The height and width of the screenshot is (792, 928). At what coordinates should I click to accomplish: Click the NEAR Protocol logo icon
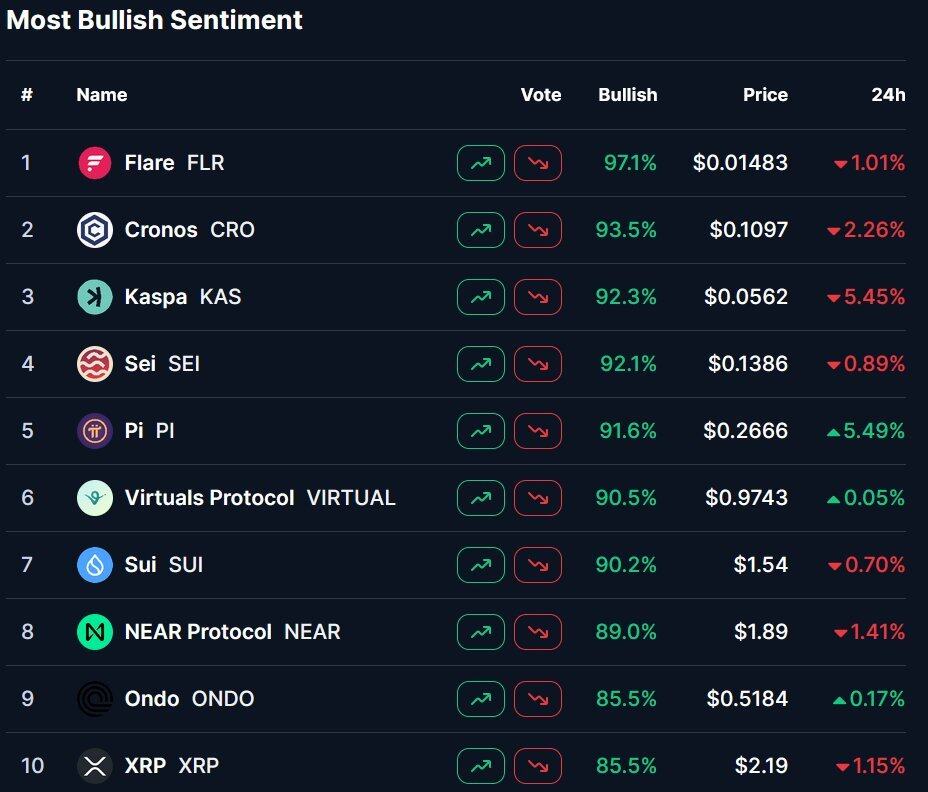click(x=95, y=632)
